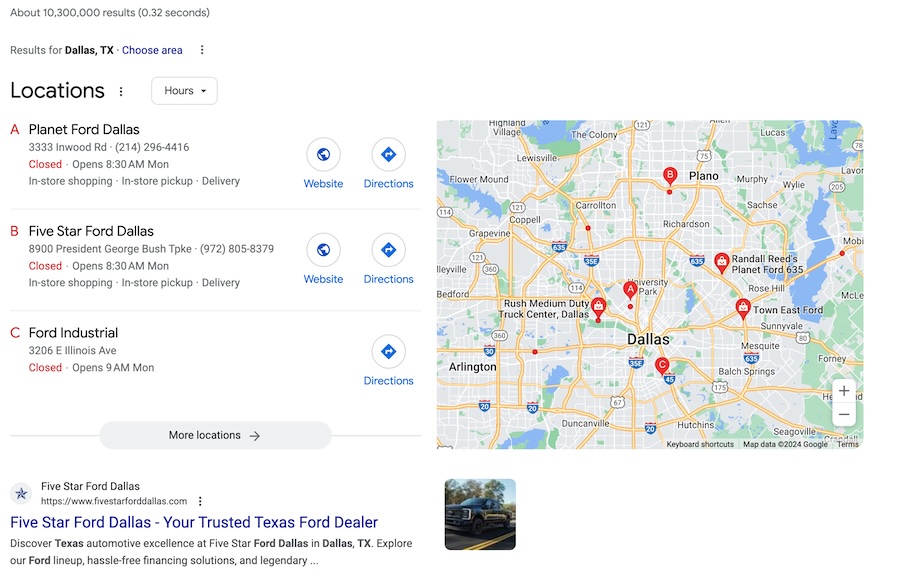Select Planet Ford Dallas listing name
The width and height of the screenshot is (900, 582).
pyautogui.click(x=84, y=129)
